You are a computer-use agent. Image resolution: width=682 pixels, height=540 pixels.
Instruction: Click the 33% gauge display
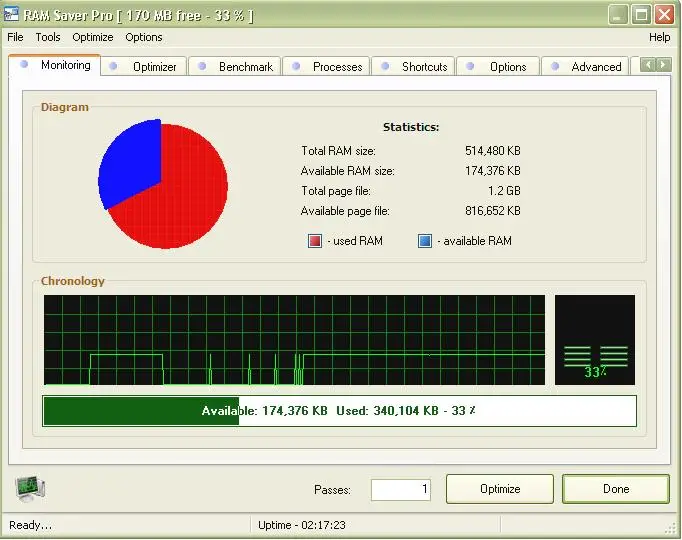pos(595,340)
